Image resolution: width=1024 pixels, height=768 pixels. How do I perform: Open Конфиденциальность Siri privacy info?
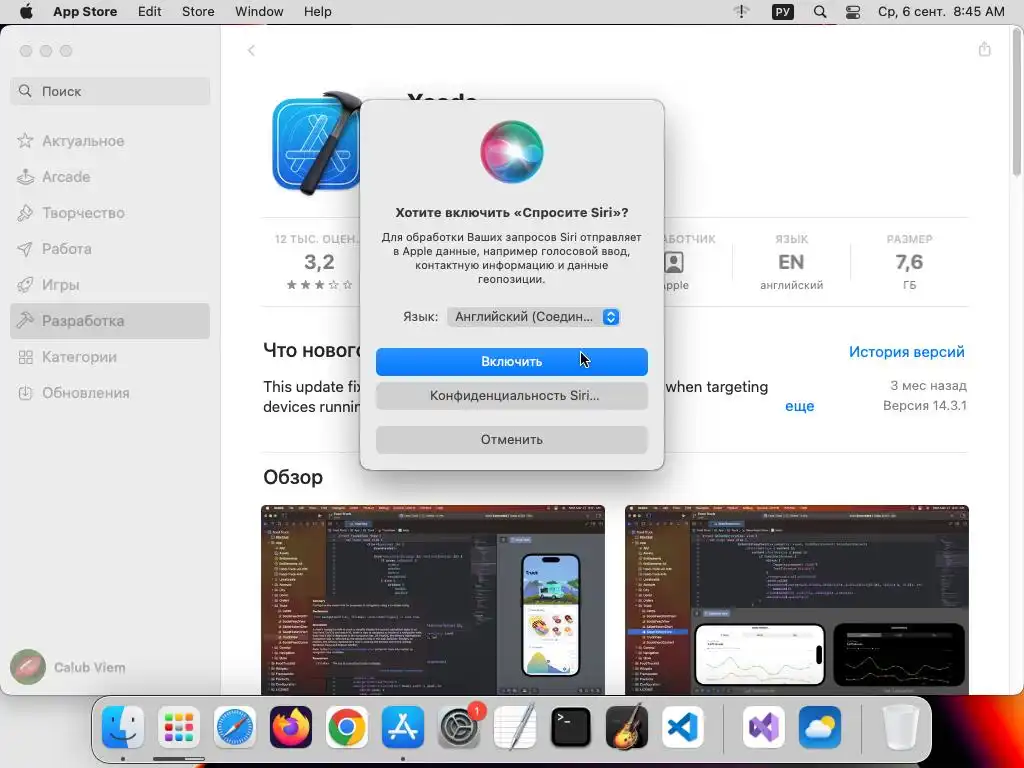coord(511,396)
